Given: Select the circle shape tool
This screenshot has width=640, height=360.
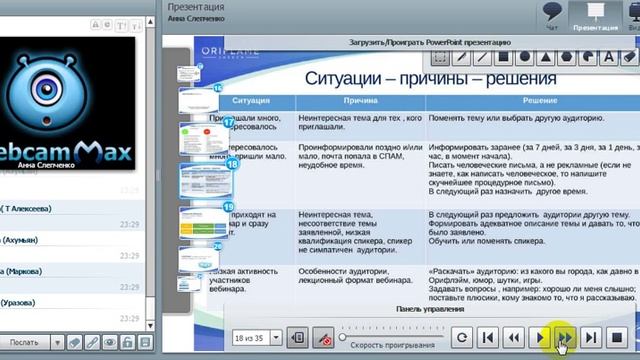Looking at the screenshot, I should pos(525,57).
